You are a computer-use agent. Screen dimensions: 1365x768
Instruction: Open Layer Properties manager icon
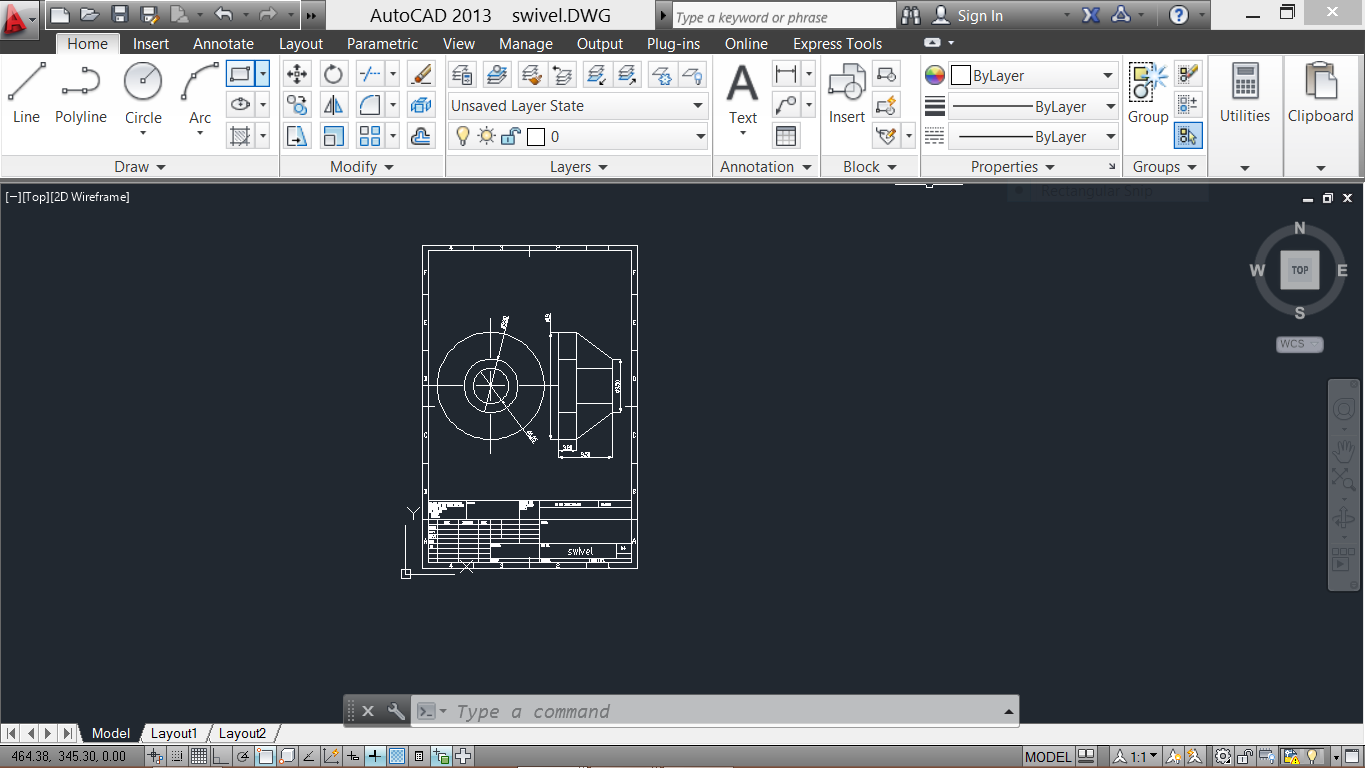pyautogui.click(x=462, y=74)
